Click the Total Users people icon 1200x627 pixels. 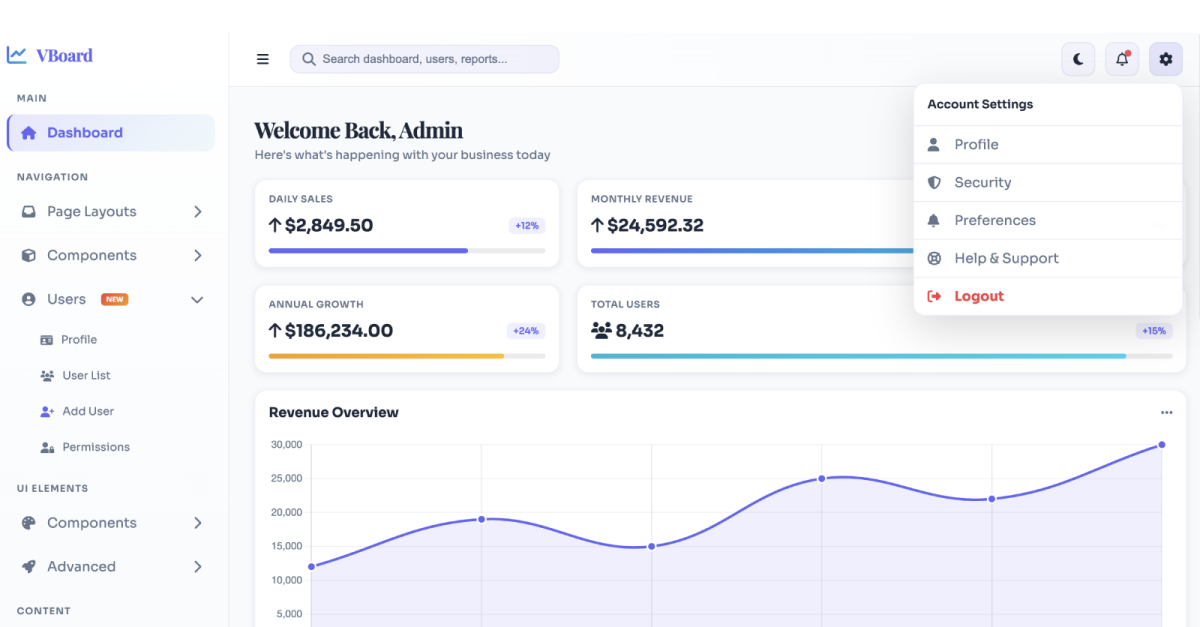(601, 330)
